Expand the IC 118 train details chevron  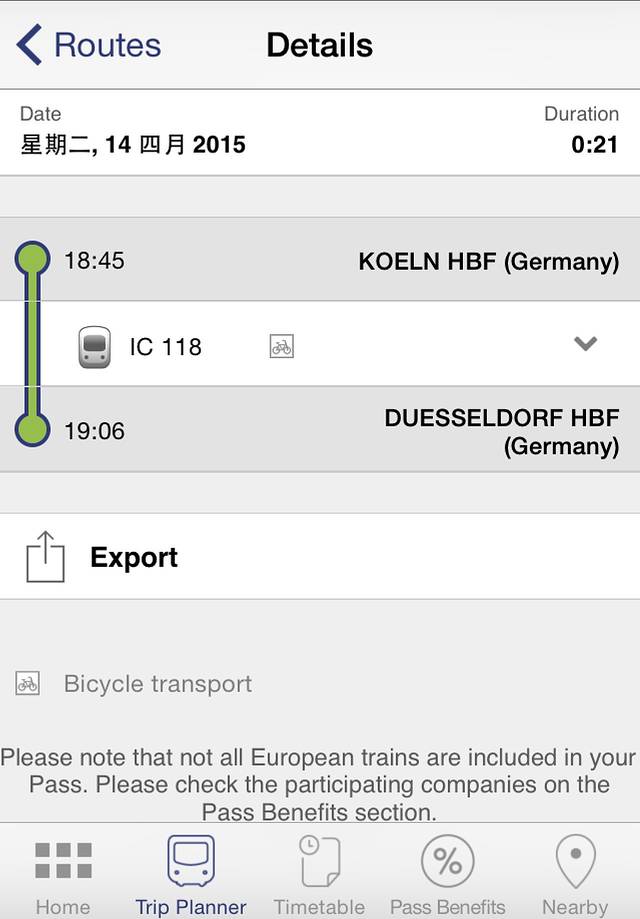585,344
